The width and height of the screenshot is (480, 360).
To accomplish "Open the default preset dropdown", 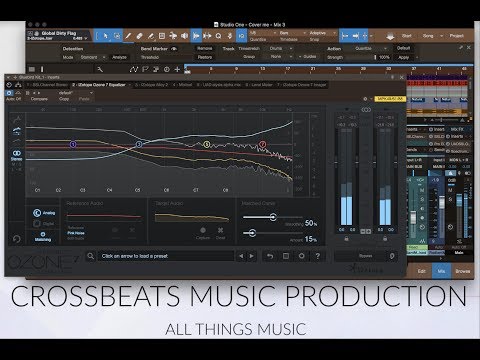I will (75, 93).
